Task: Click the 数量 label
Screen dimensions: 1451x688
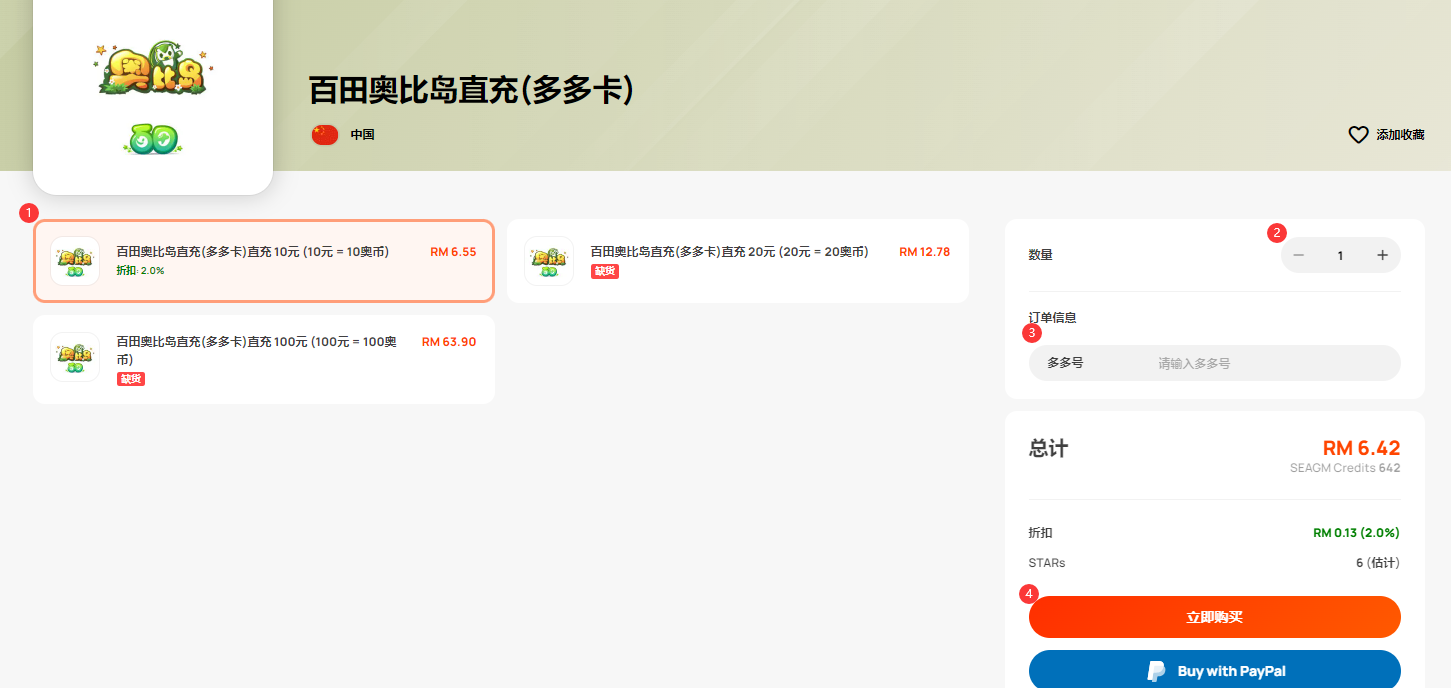Action: [1040, 255]
